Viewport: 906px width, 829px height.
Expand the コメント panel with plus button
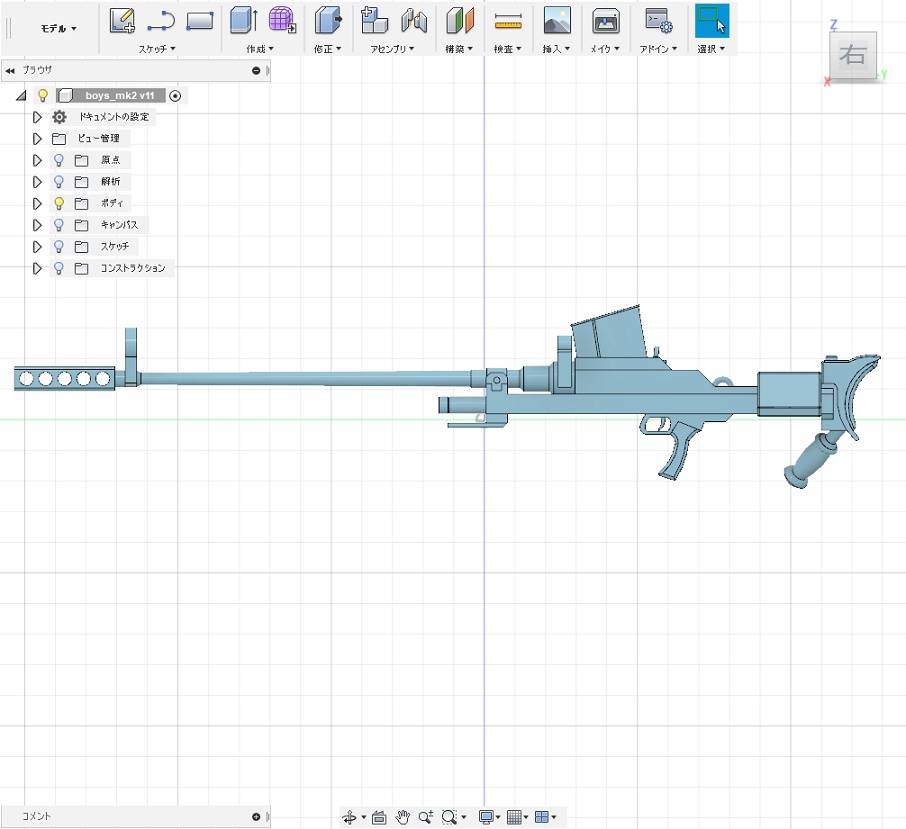click(256, 817)
